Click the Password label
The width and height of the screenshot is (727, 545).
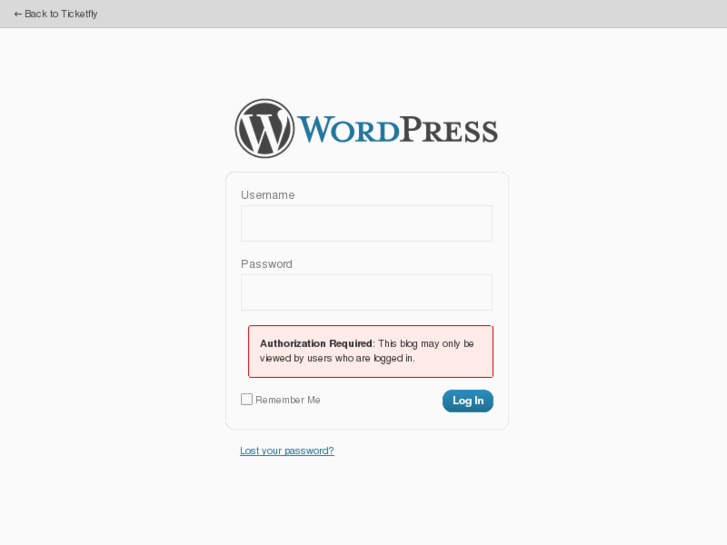(267, 264)
